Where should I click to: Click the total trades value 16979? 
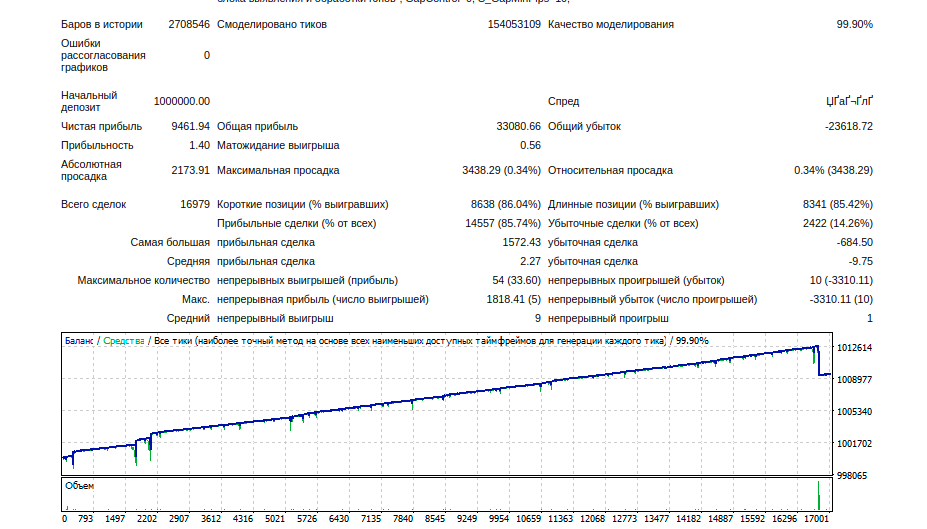pos(195,204)
